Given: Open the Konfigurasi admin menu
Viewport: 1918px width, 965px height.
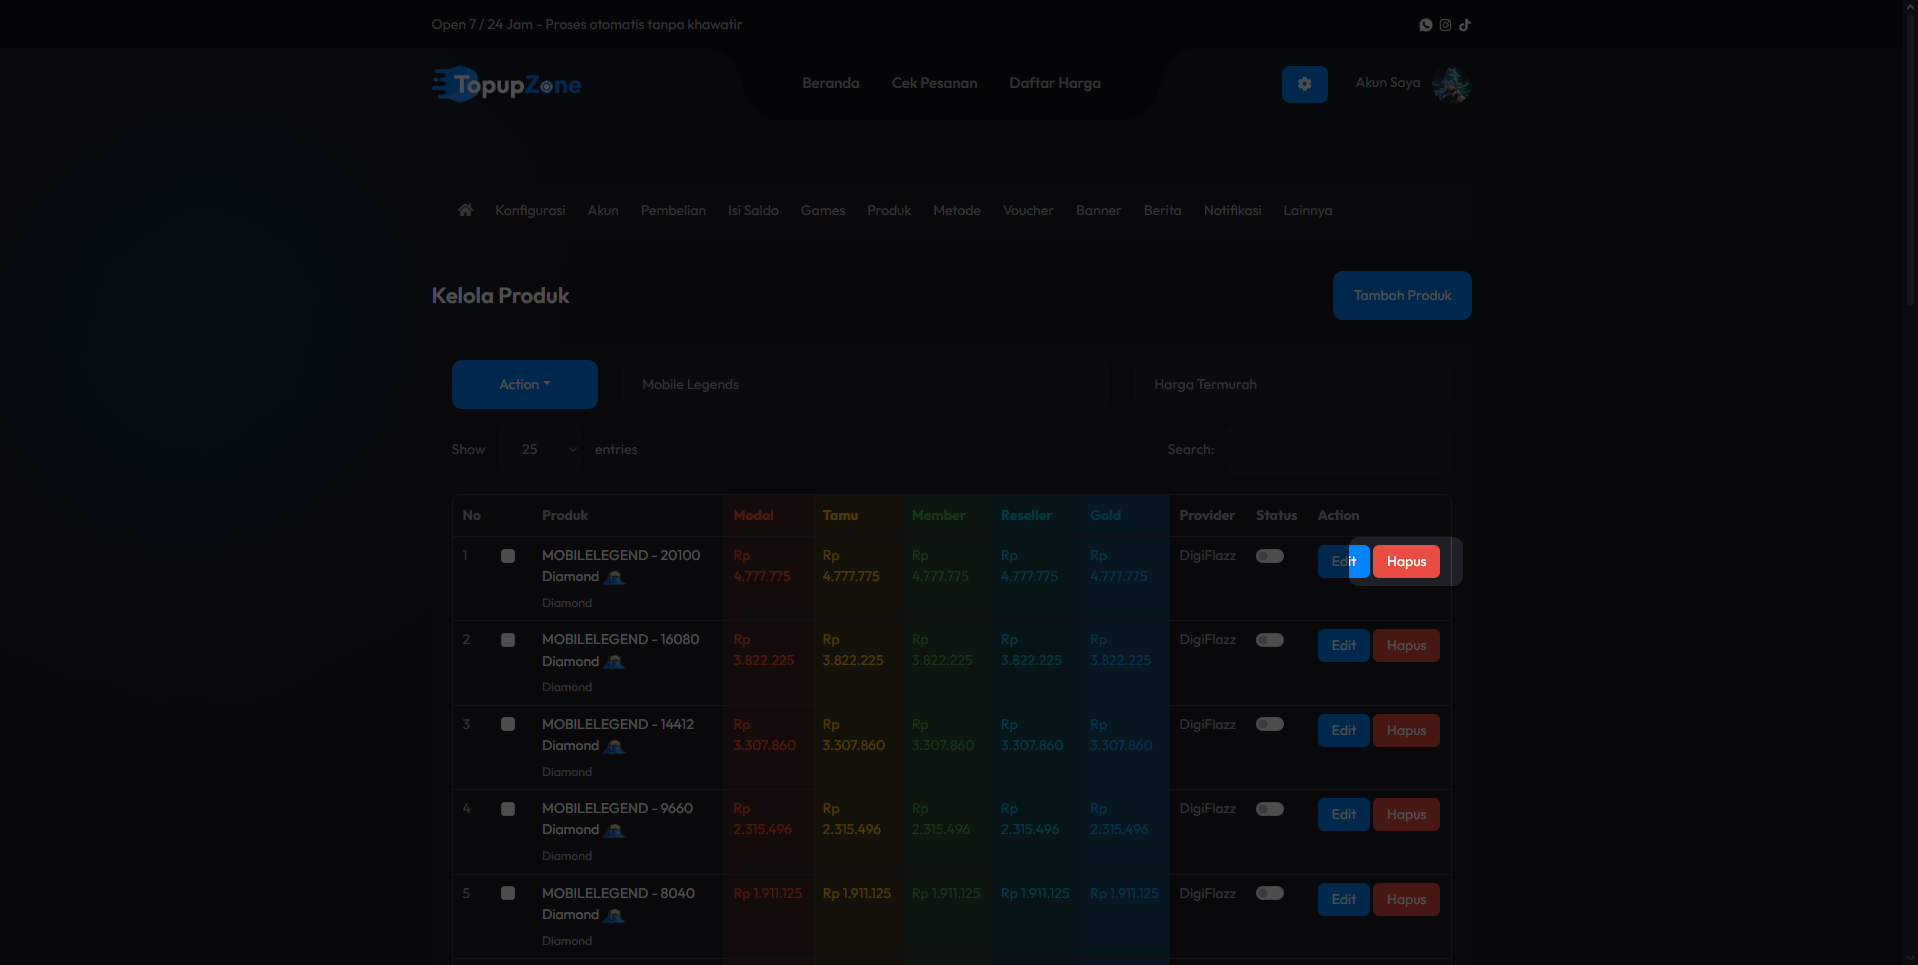Looking at the screenshot, I should click(x=530, y=210).
